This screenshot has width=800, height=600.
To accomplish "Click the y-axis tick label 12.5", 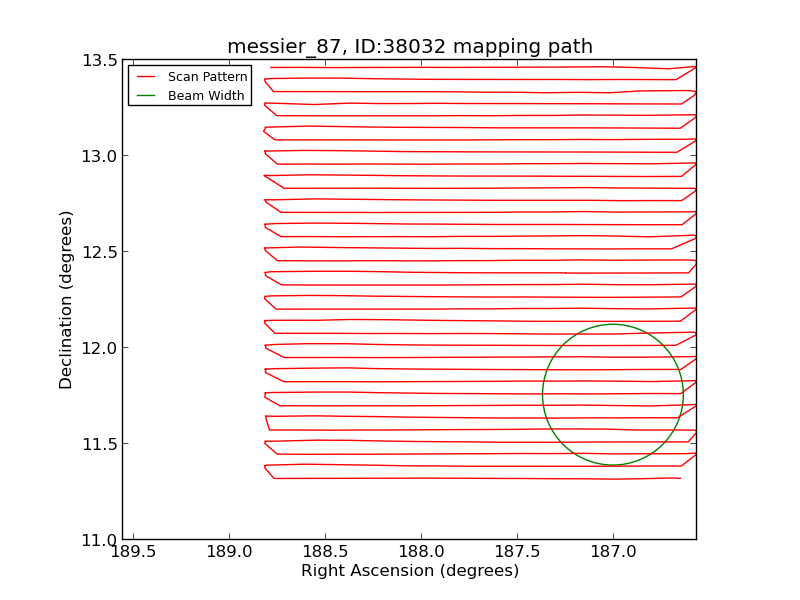I will tap(99, 252).
